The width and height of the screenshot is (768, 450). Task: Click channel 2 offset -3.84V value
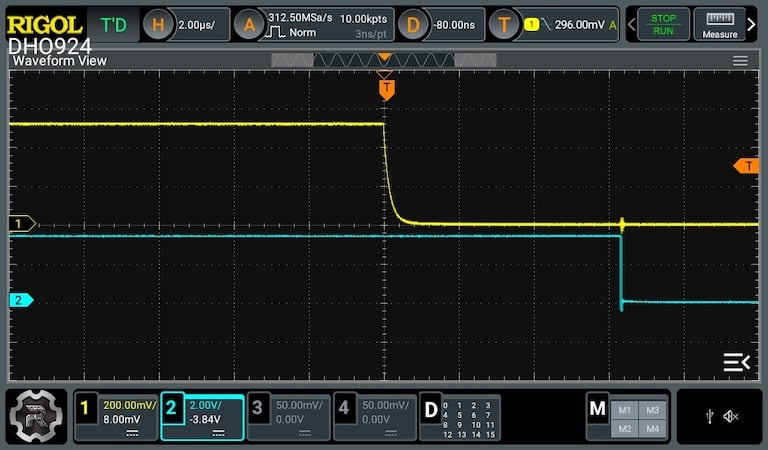point(205,420)
